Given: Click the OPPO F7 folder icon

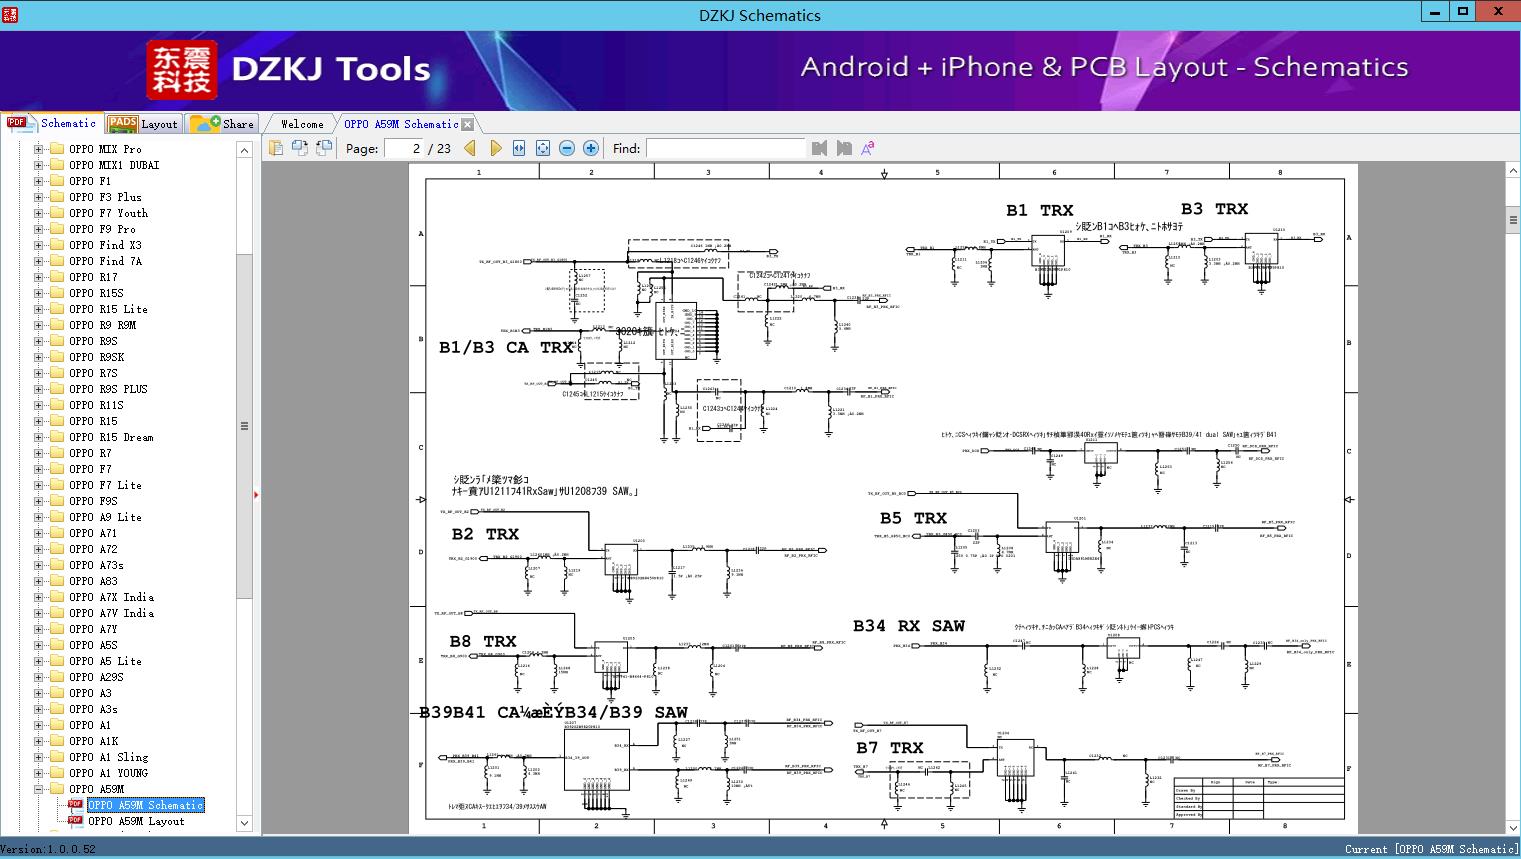Looking at the screenshot, I should point(57,469).
